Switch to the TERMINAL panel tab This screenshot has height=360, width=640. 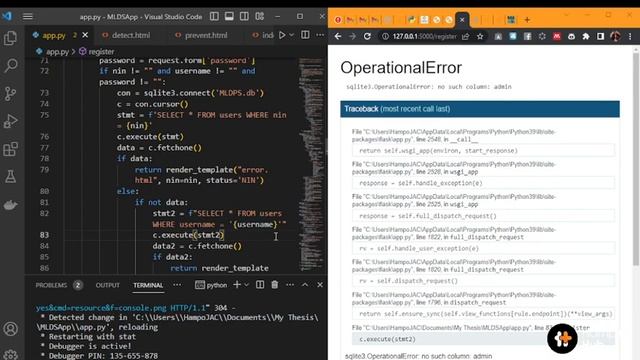(148, 285)
